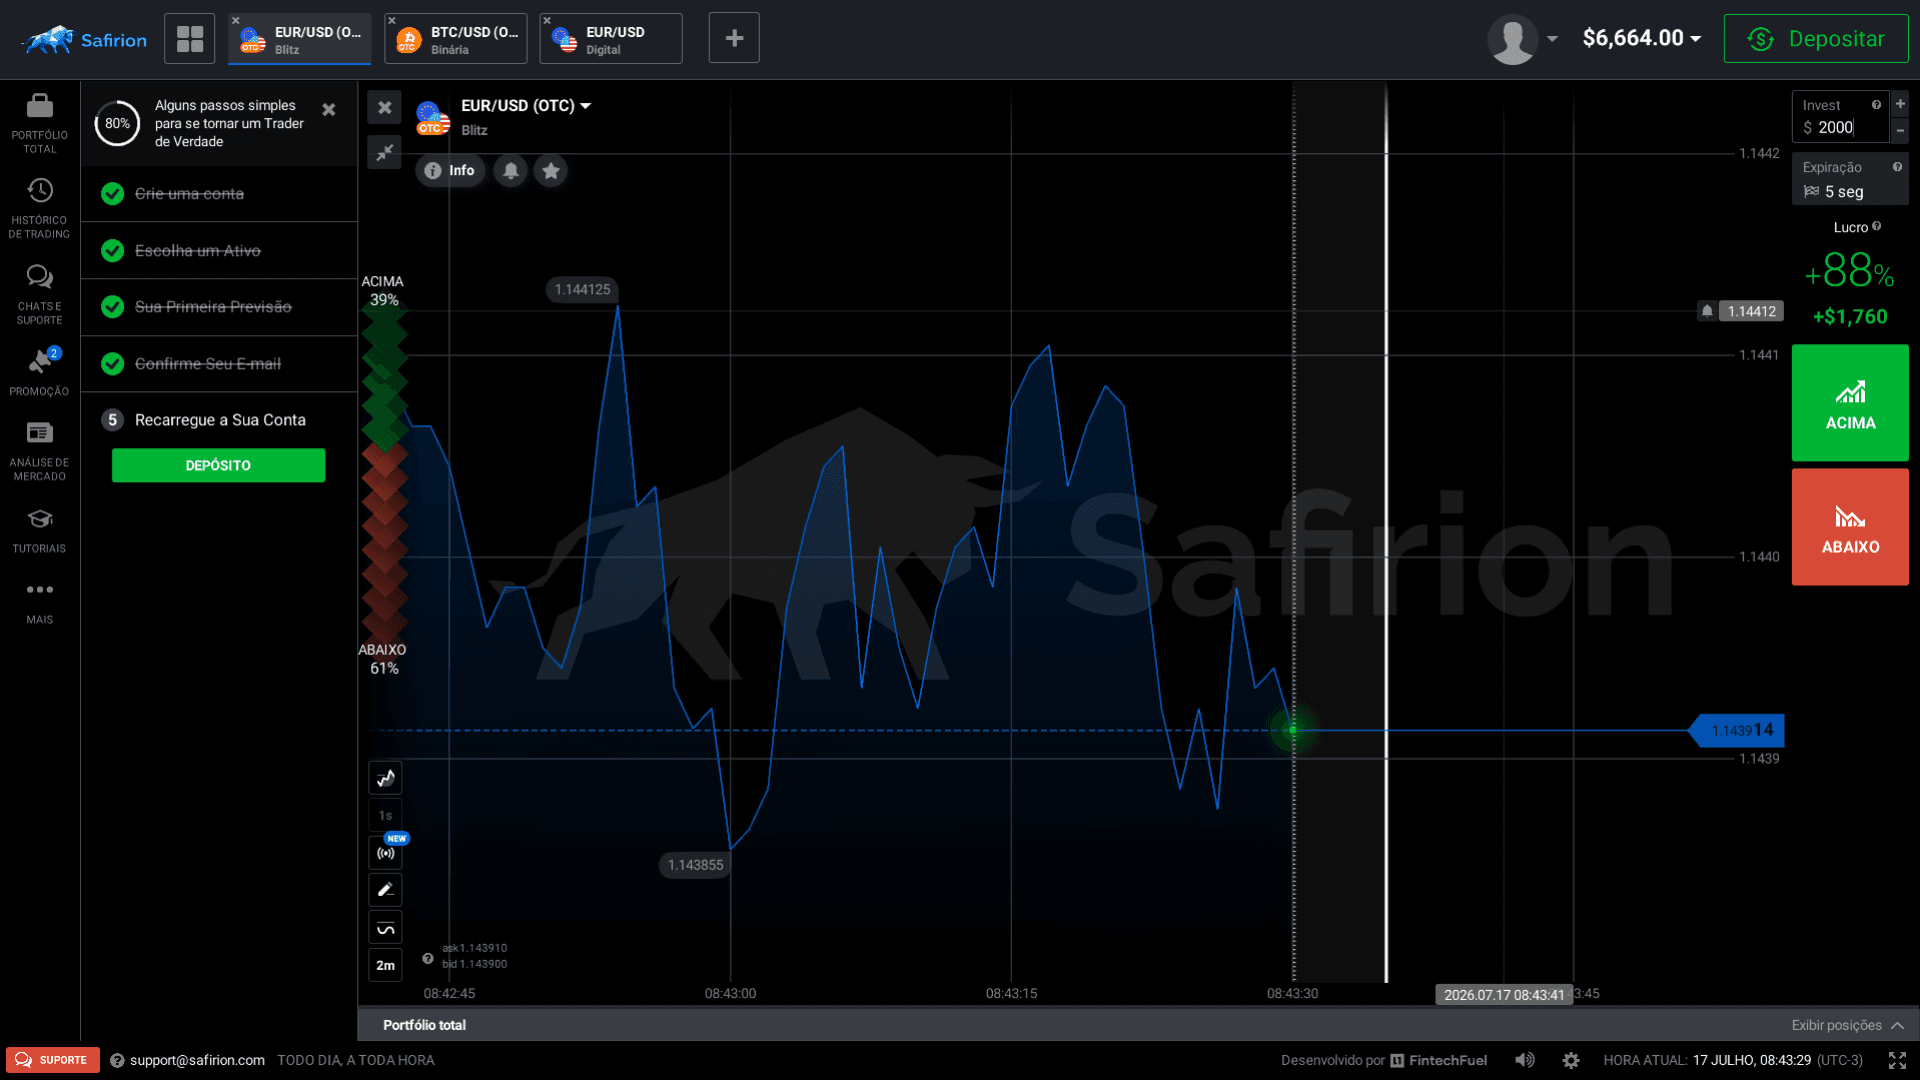Click the ask/bid help question icon
This screenshot has width=1920, height=1080.
tap(428, 958)
